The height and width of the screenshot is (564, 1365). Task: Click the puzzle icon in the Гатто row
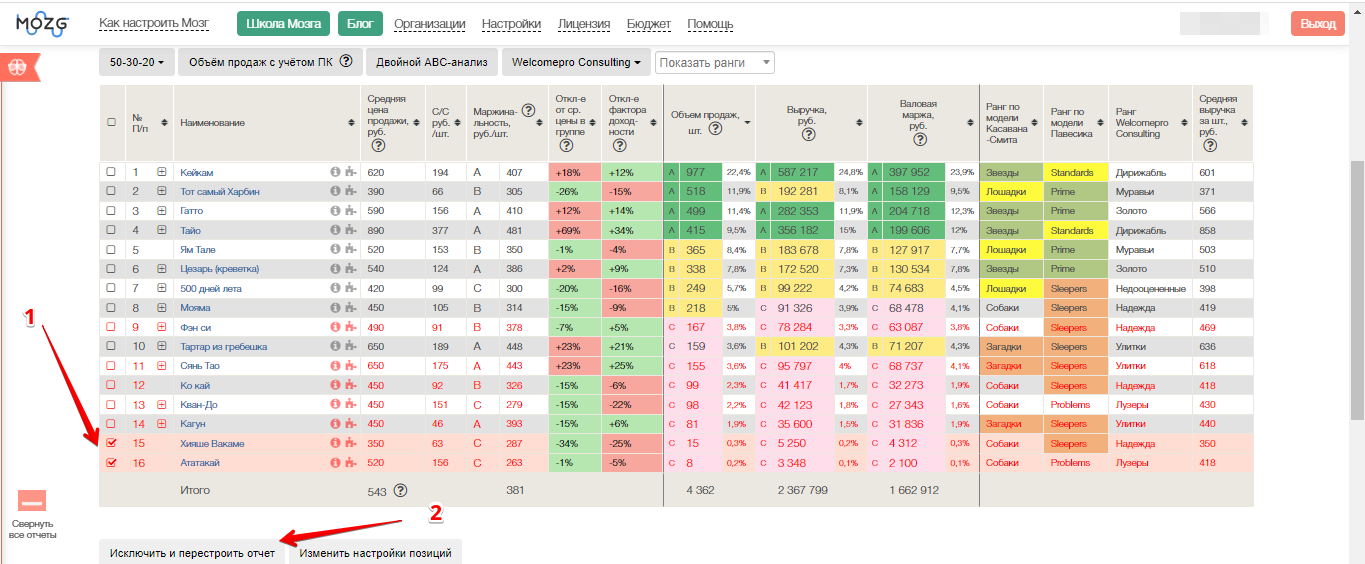pos(349,211)
